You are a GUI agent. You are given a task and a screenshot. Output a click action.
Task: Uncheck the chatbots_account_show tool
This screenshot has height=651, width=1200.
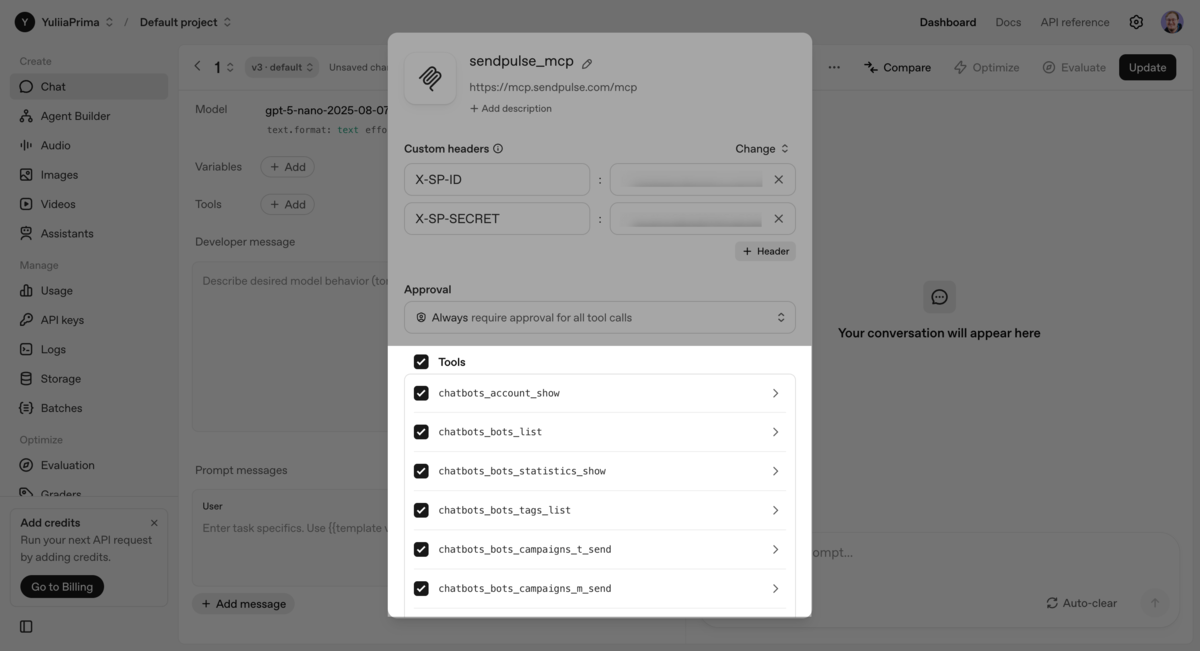click(421, 393)
